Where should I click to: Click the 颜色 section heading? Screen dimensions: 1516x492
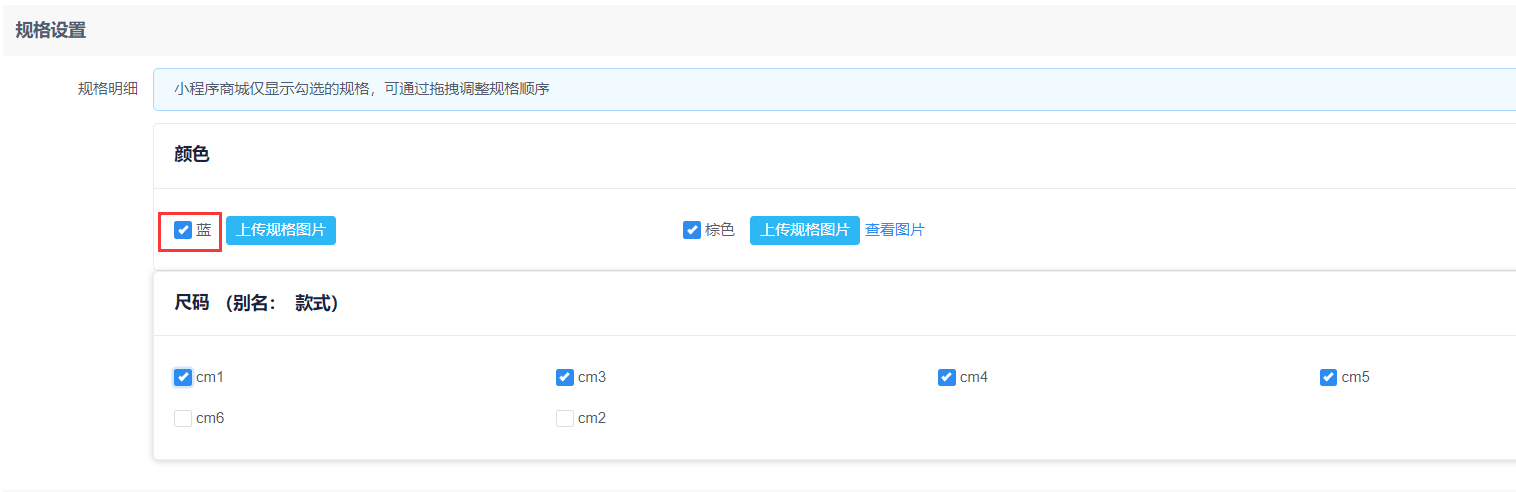192,154
